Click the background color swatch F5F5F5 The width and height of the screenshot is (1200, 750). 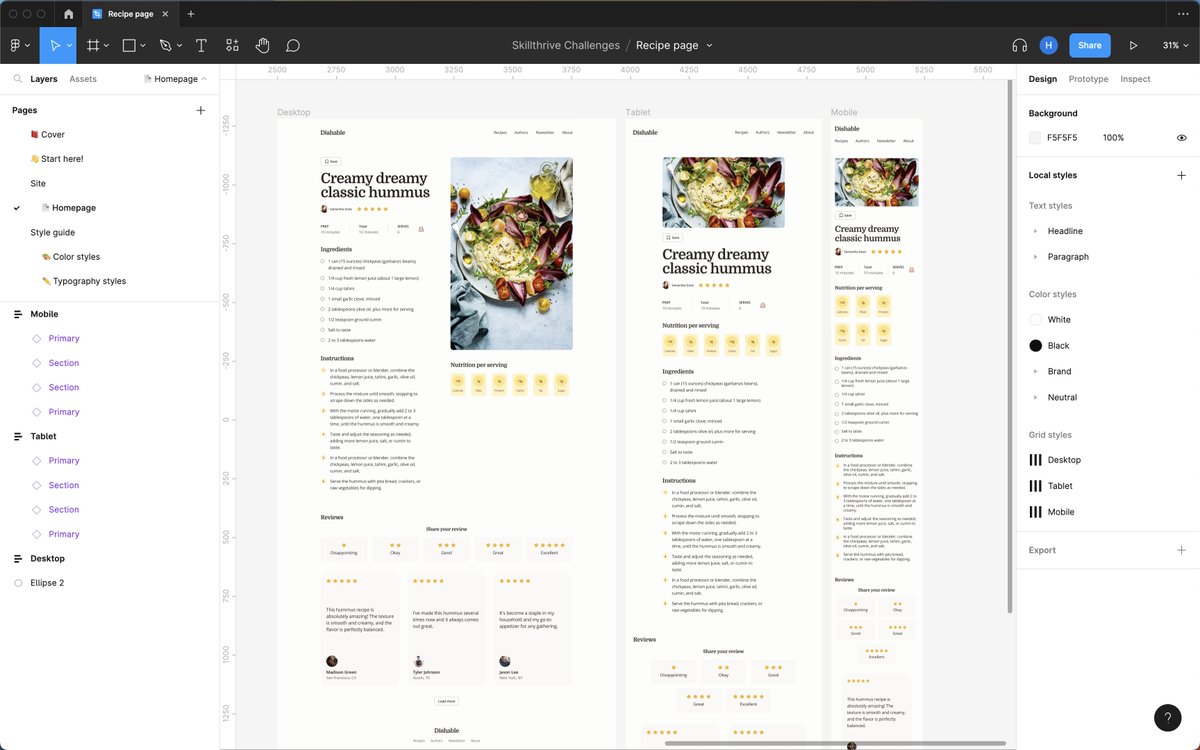[x=1035, y=138]
